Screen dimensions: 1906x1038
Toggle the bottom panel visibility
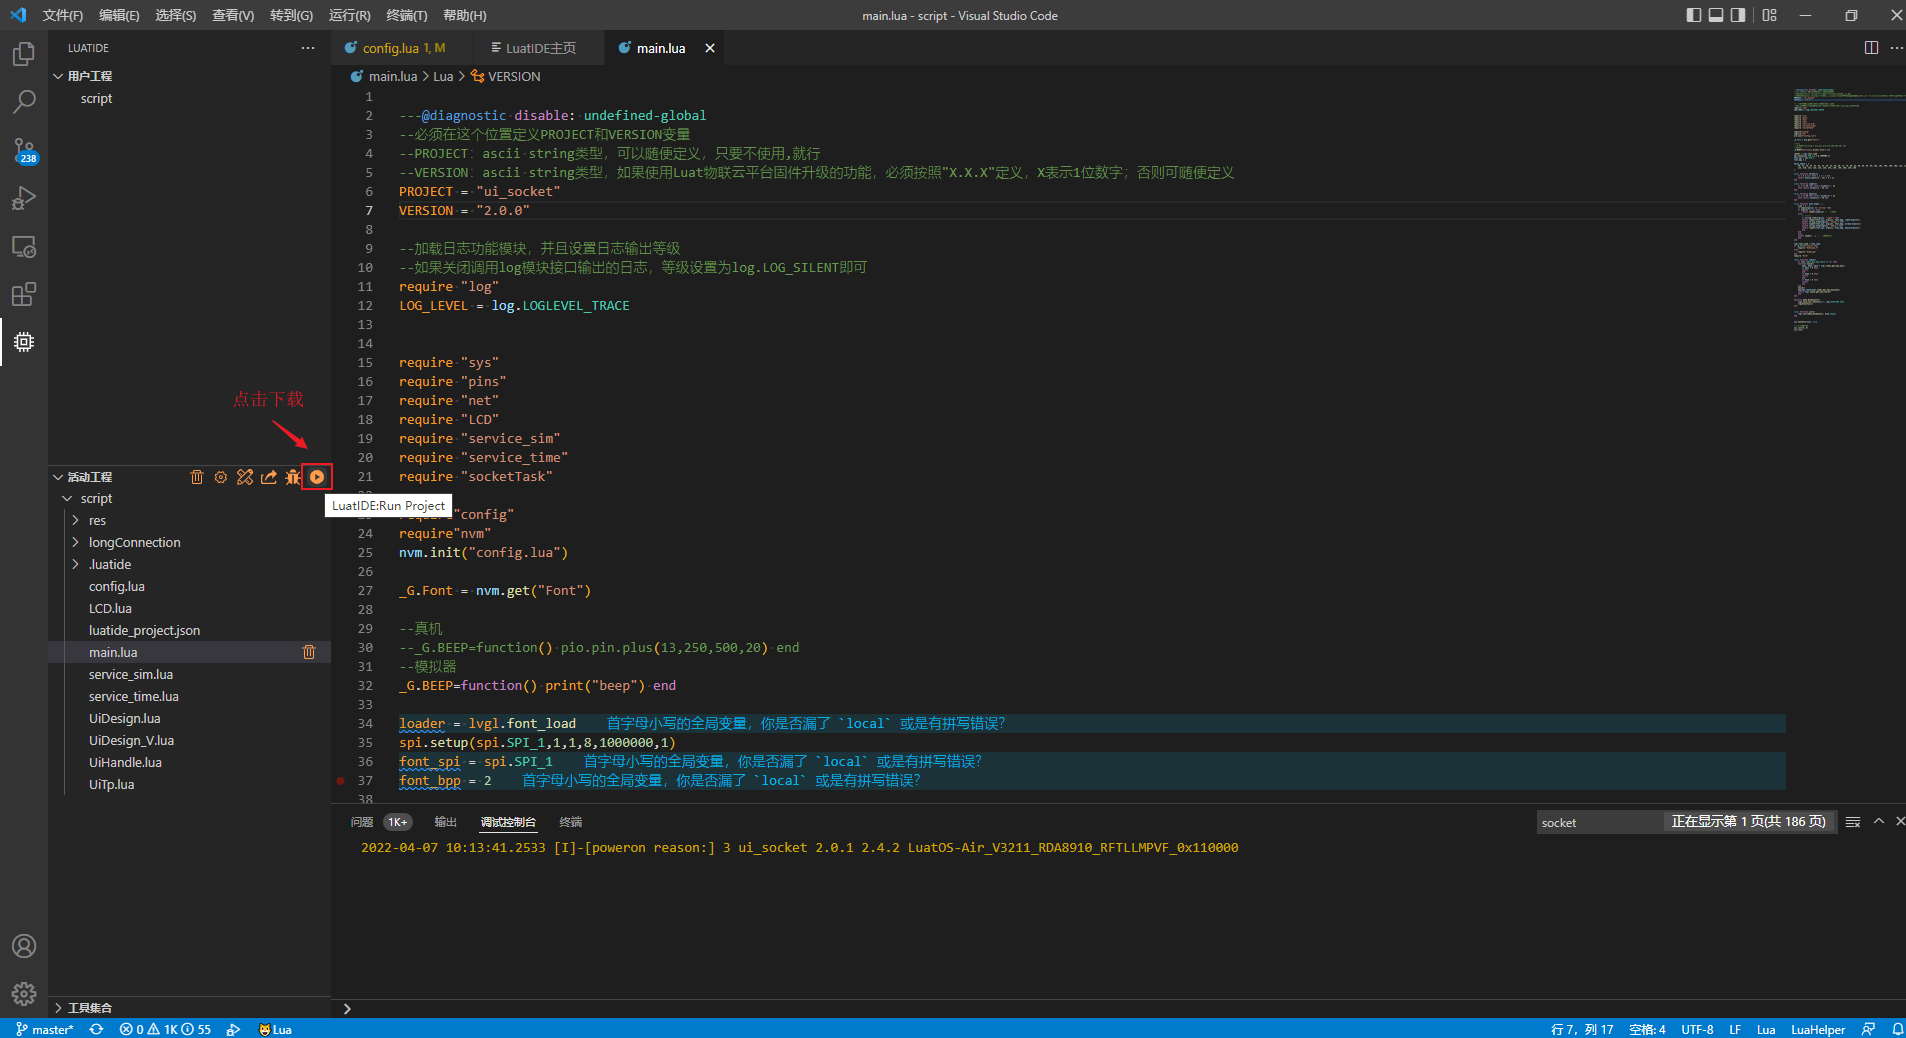tap(1716, 15)
